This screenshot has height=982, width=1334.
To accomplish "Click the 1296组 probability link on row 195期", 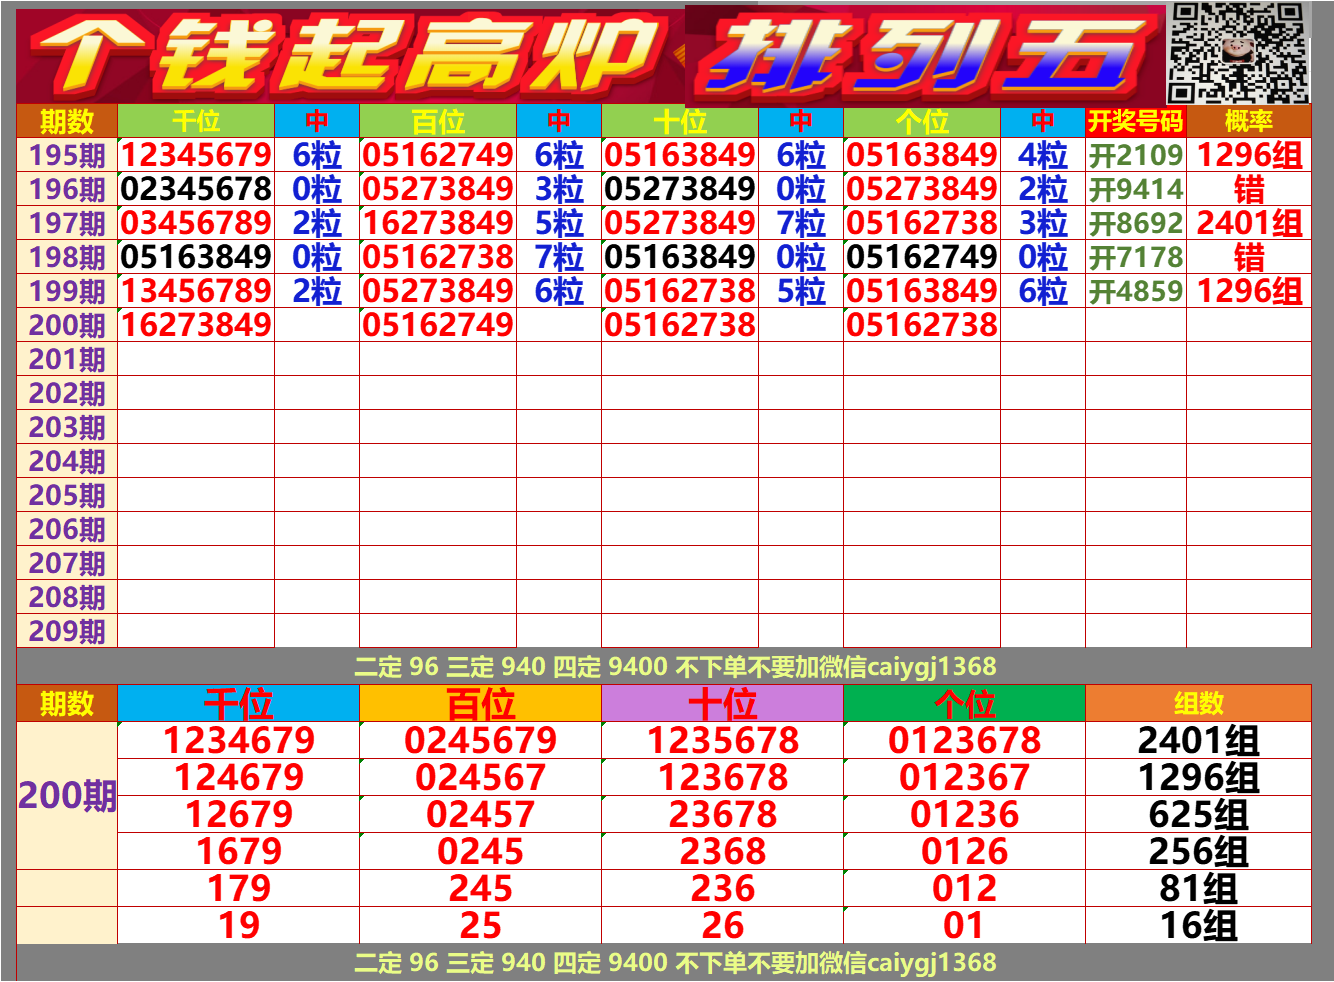I will tap(1249, 155).
